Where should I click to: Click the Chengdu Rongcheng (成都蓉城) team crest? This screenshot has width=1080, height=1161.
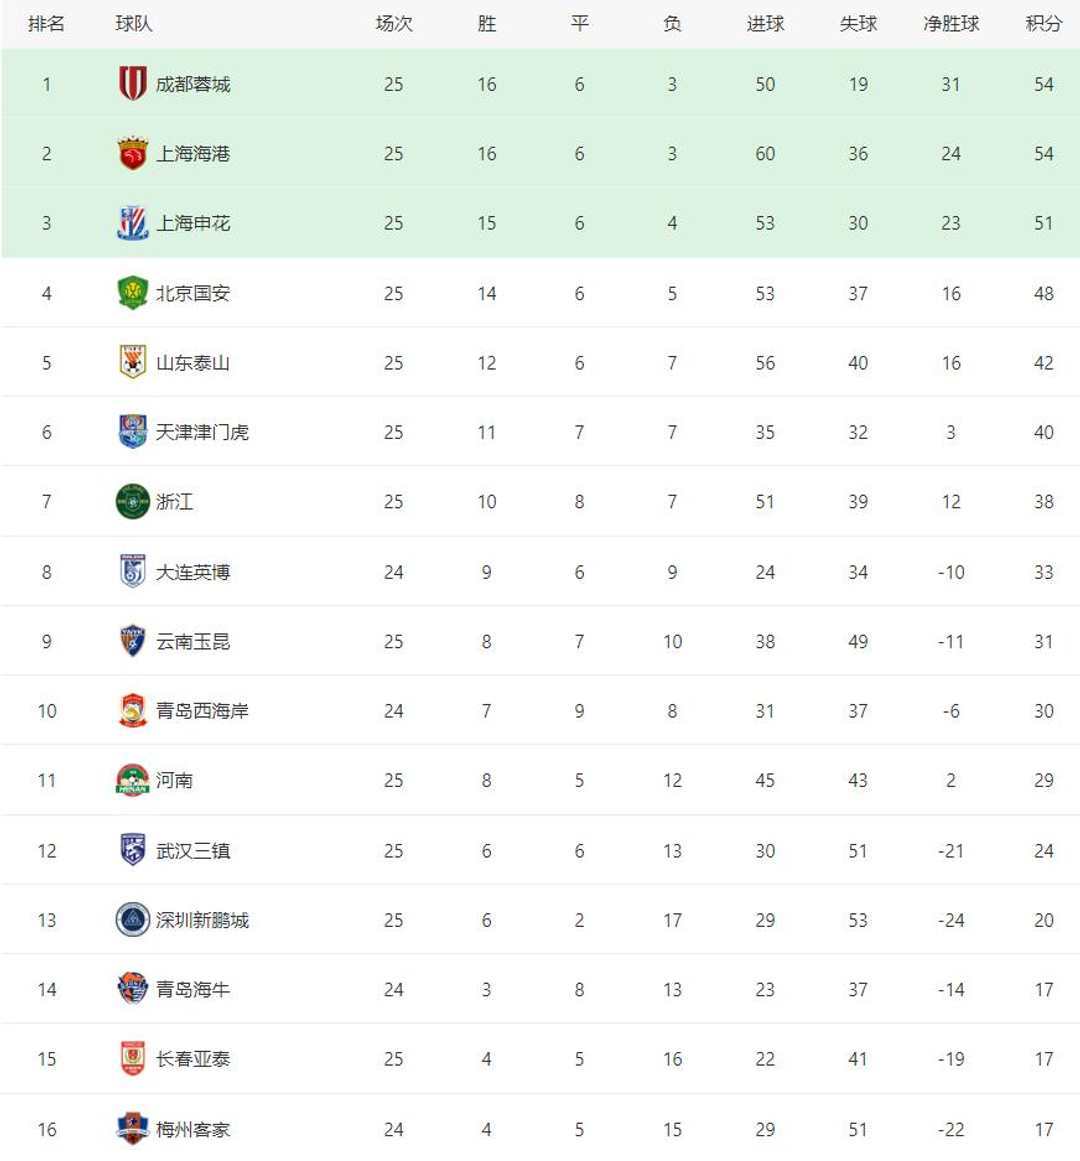point(132,84)
